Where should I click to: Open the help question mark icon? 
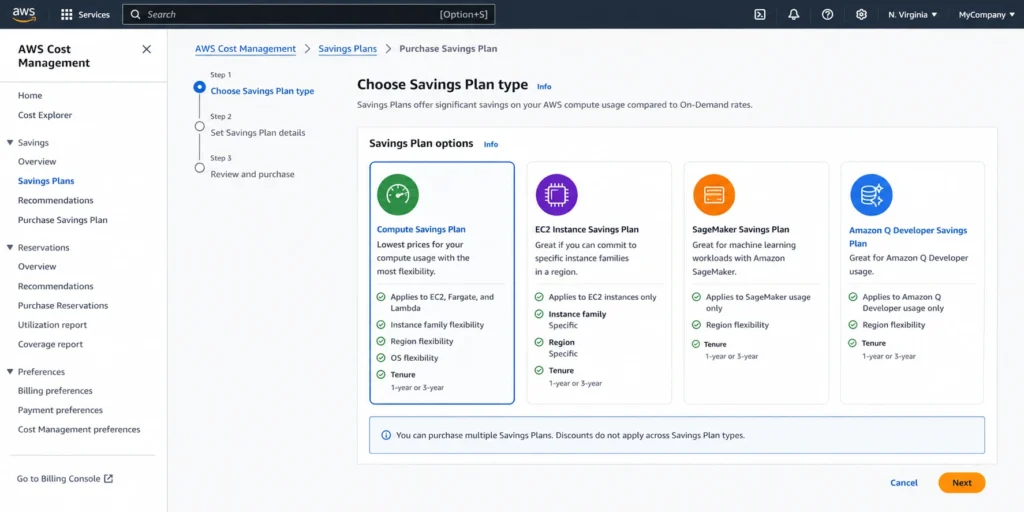click(827, 14)
